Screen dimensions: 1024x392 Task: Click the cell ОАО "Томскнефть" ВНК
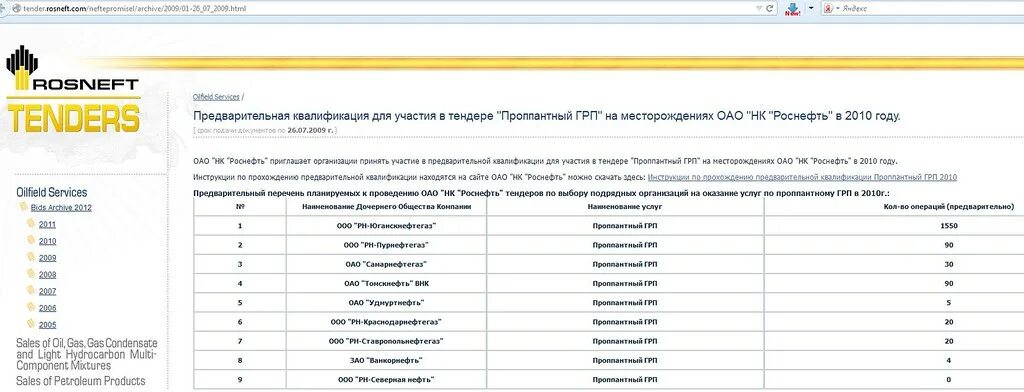click(386, 284)
